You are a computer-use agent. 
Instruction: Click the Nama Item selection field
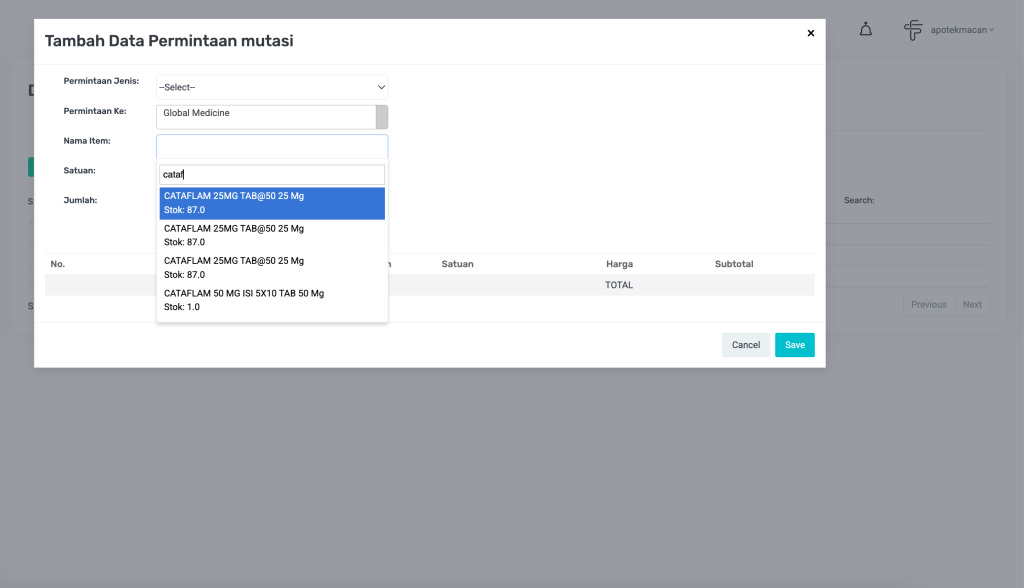[272, 146]
